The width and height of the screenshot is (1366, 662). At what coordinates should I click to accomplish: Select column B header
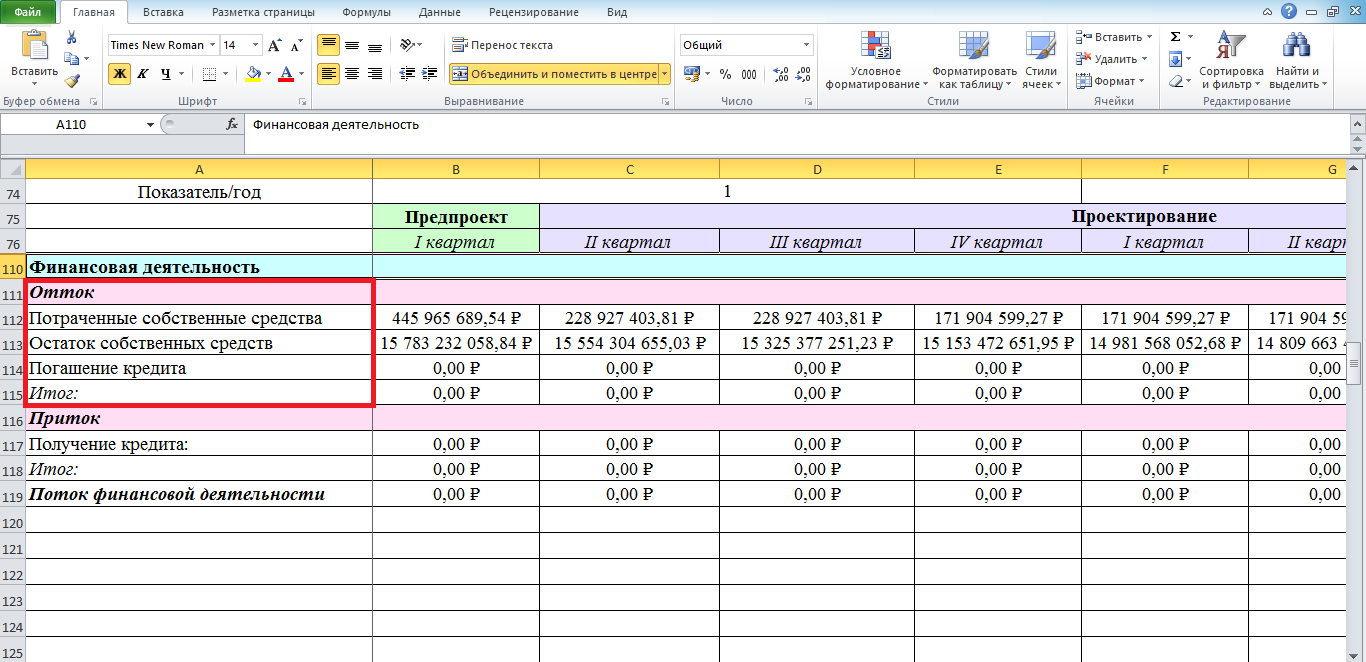pyautogui.click(x=455, y=170)
